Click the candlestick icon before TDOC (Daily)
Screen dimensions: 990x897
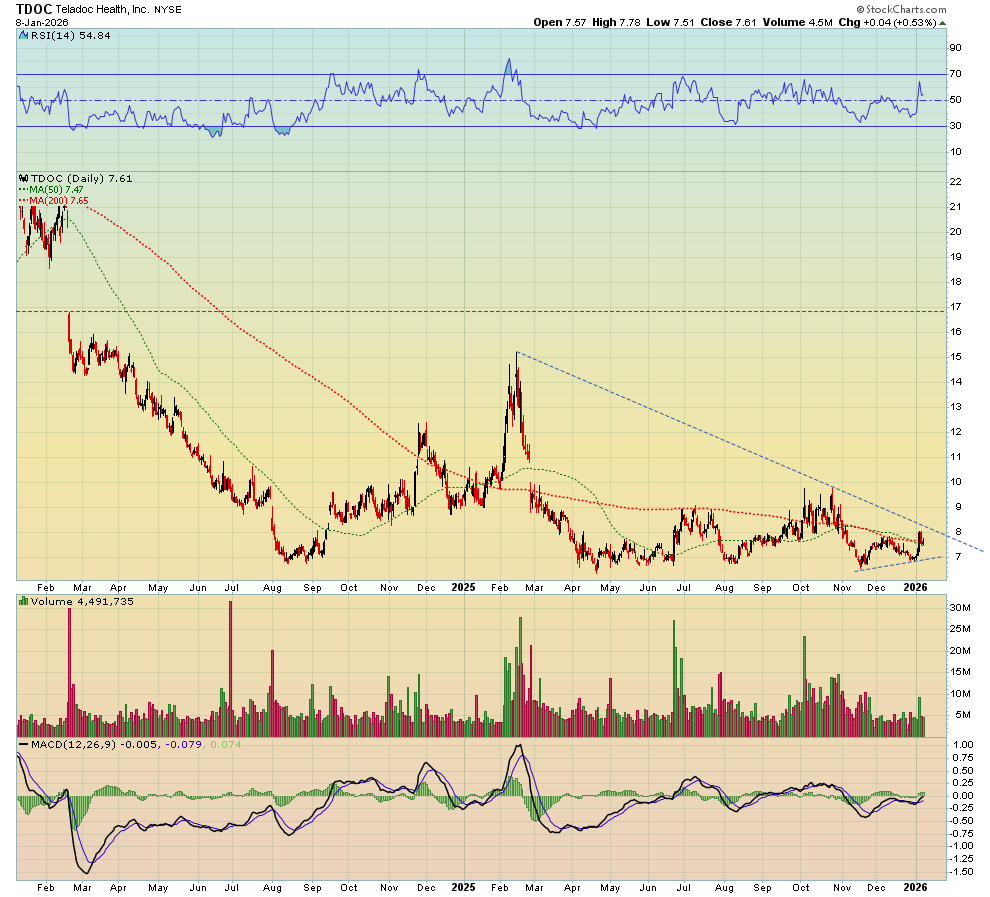pos(24,179)
